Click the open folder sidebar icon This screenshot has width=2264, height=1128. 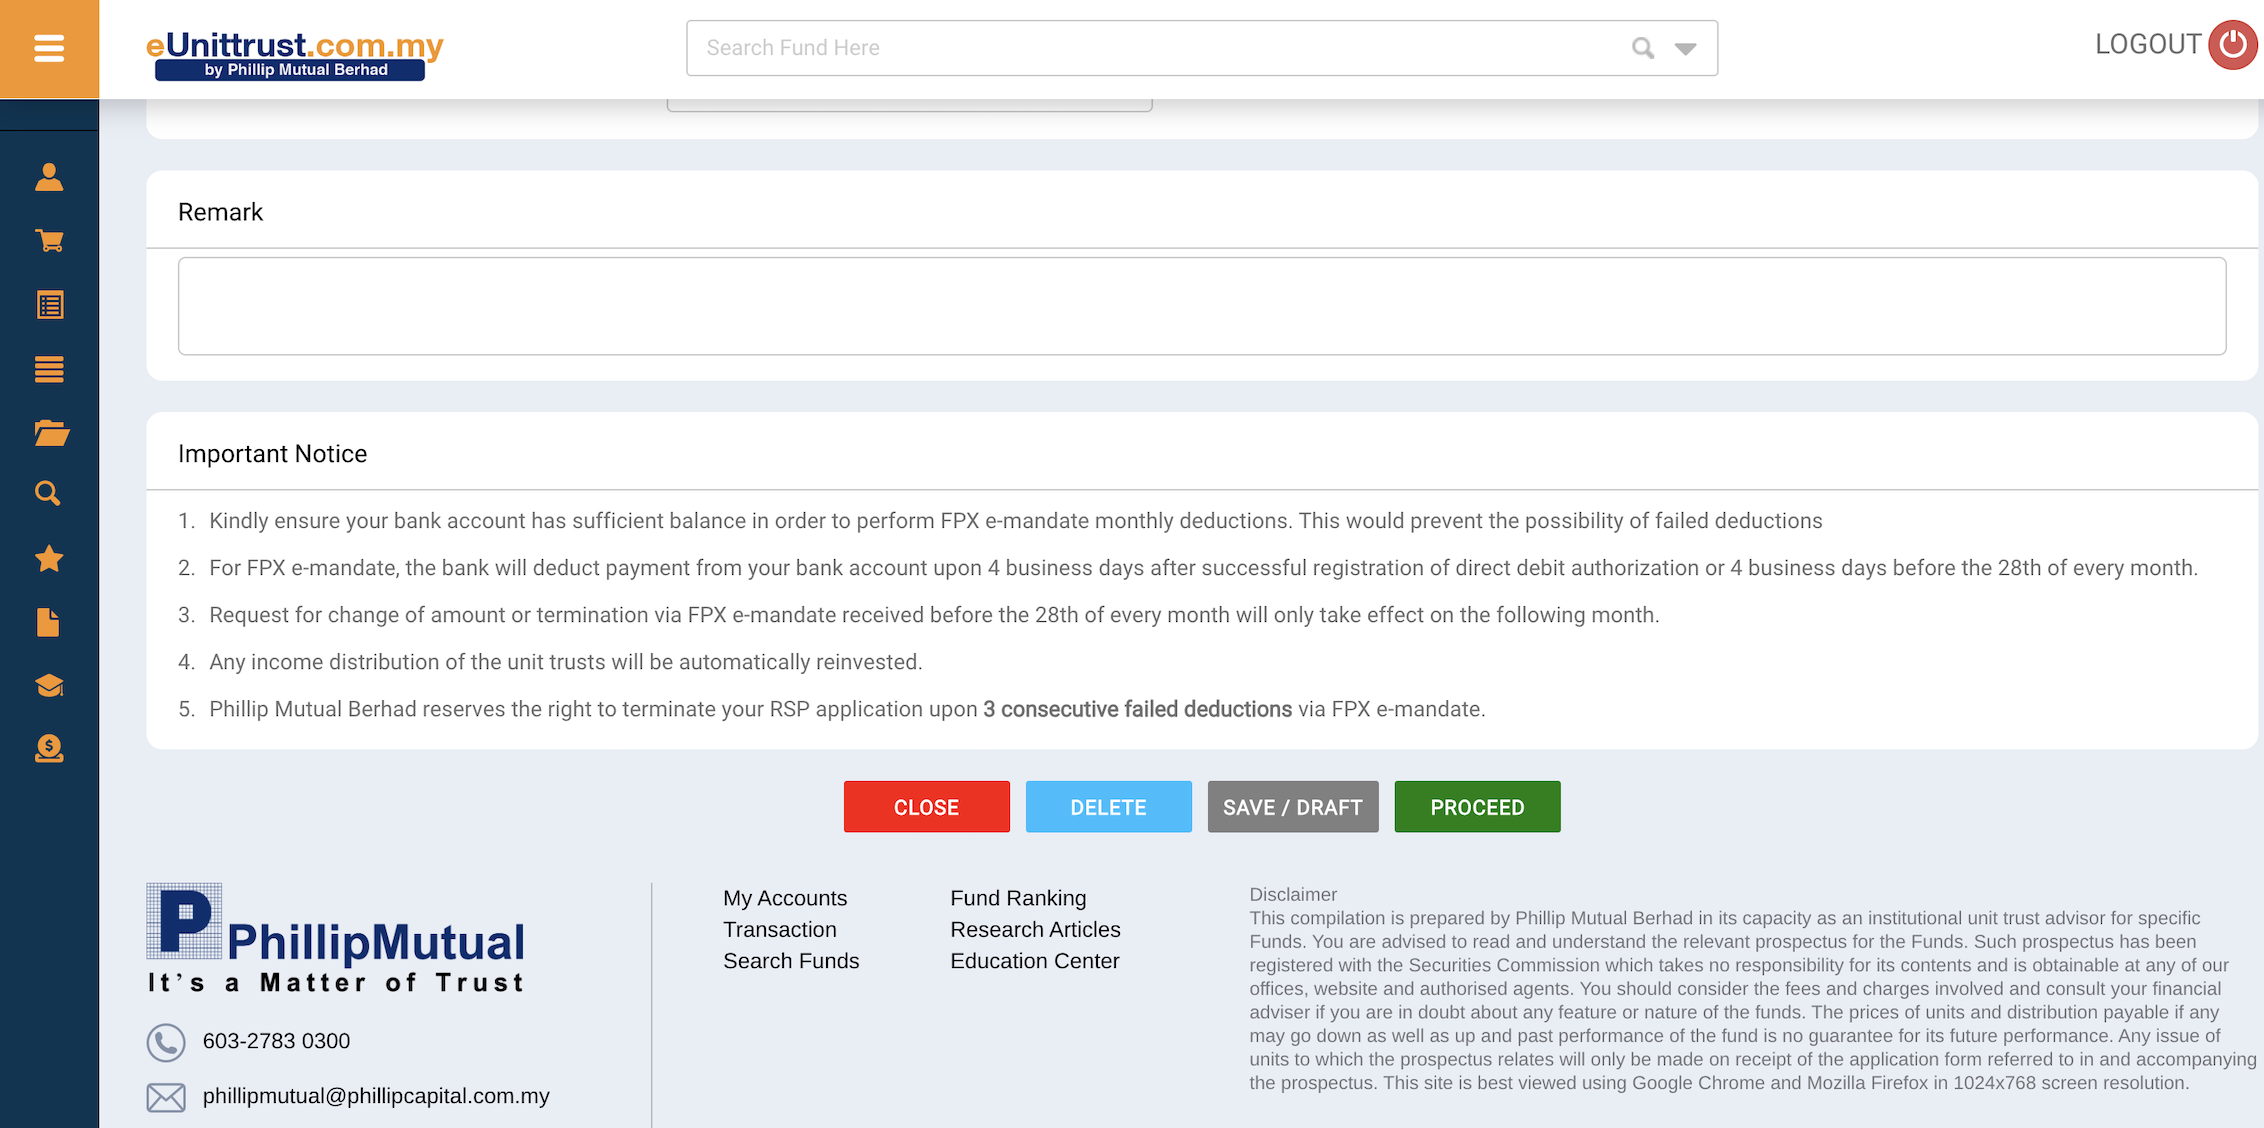50,433
